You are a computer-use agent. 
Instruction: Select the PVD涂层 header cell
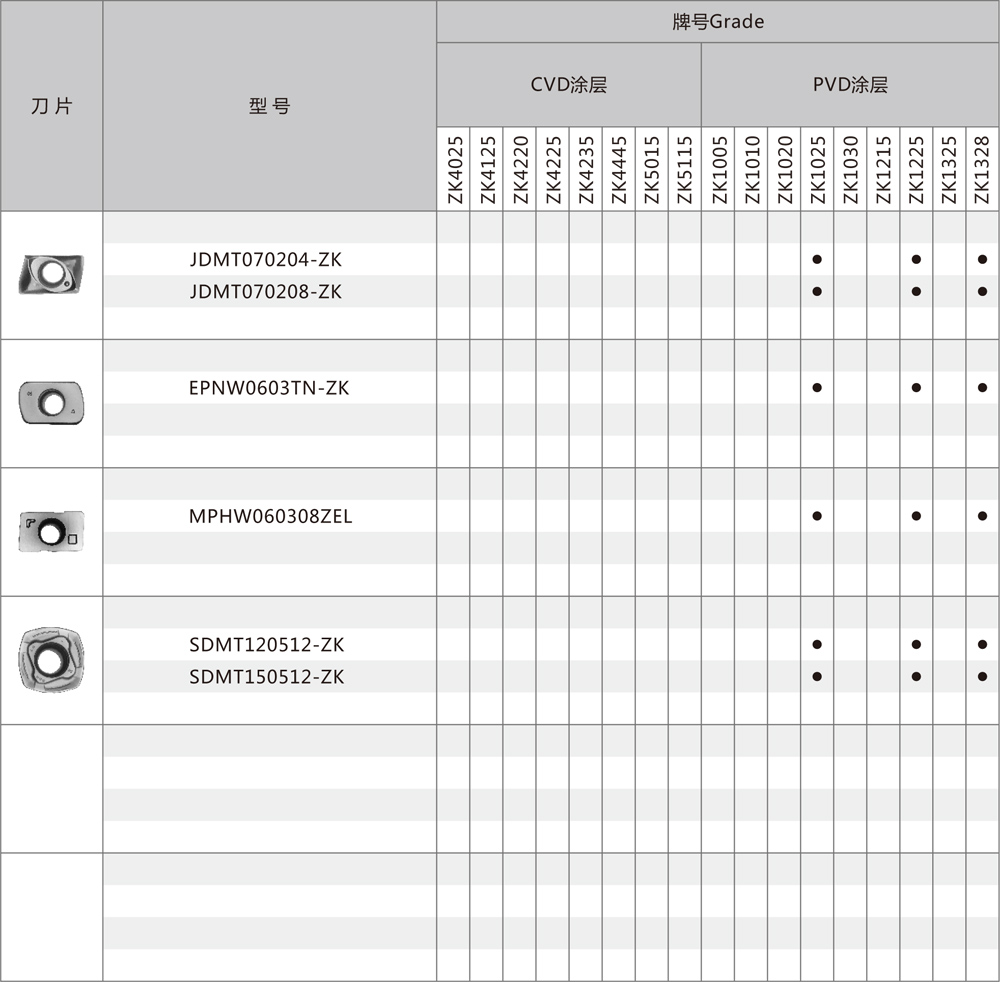[x=849, y=85]
